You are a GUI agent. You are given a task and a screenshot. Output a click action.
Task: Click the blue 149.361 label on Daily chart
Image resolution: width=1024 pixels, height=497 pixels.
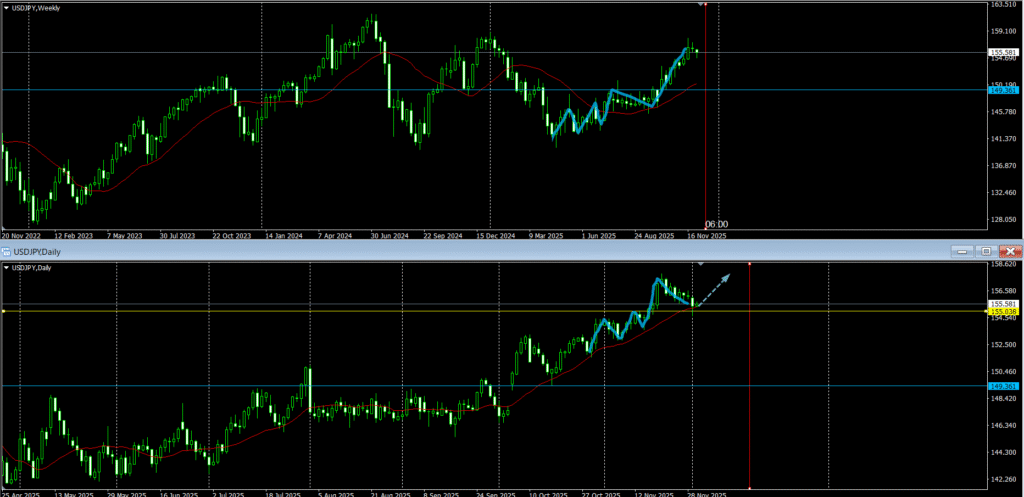point(1003,385)
